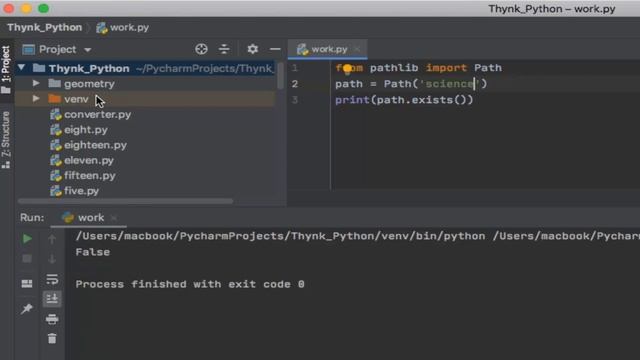Select the venv folder in tree
Image resolution: width=640 pixels, height=360 pixels.
(76, 99)
